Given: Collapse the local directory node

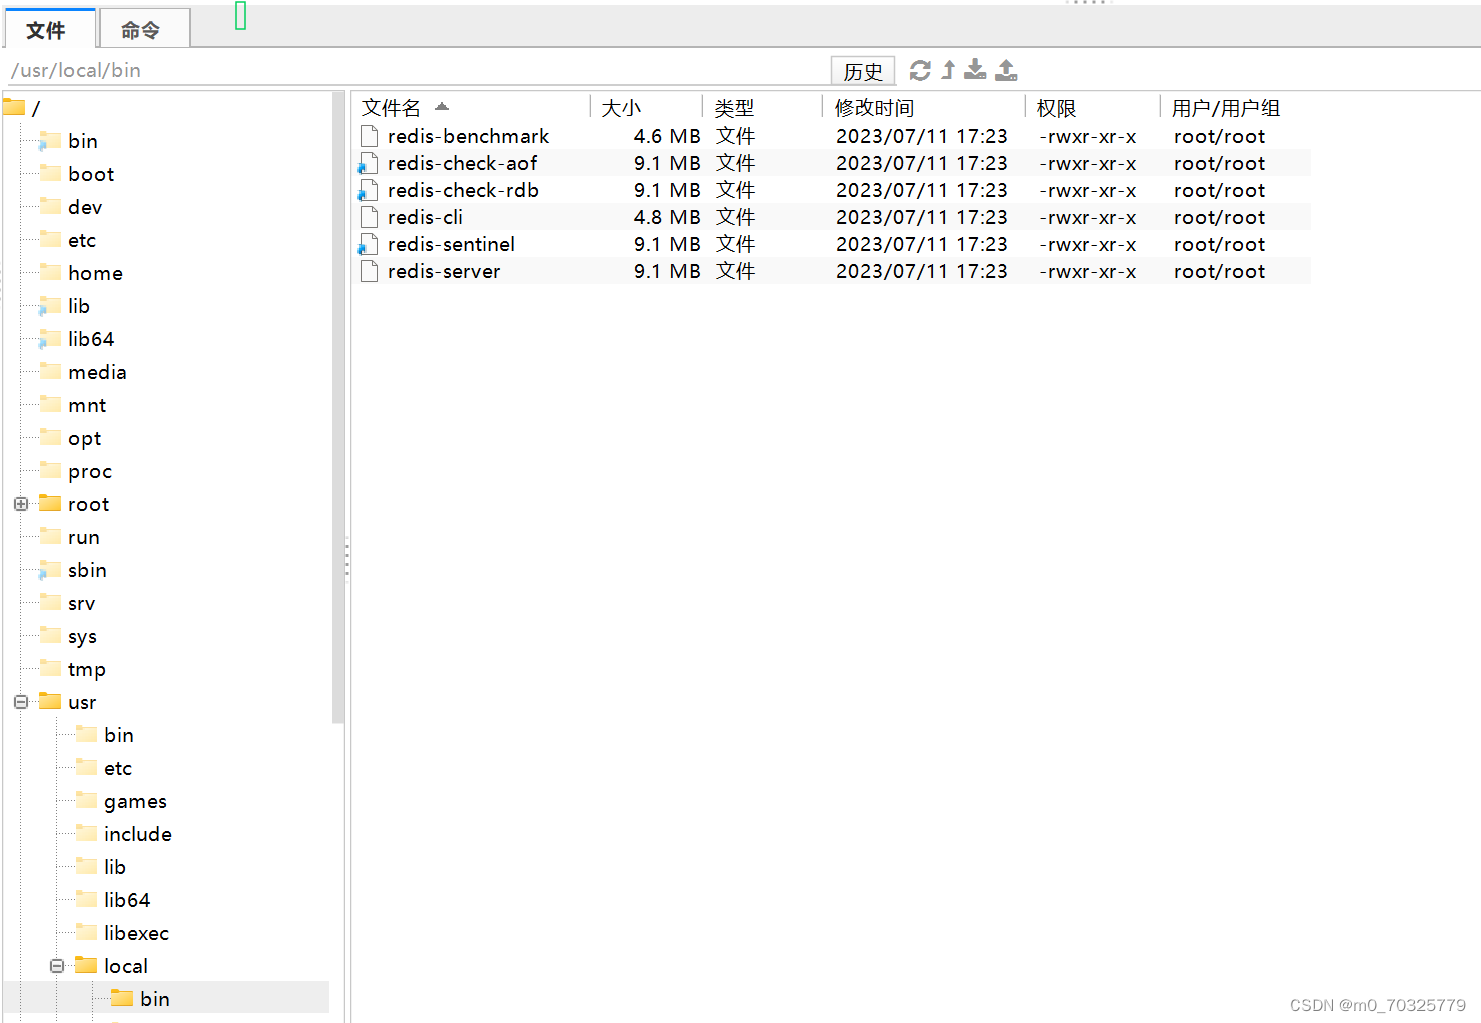Looking at the screenshot, I should [57, 965].
